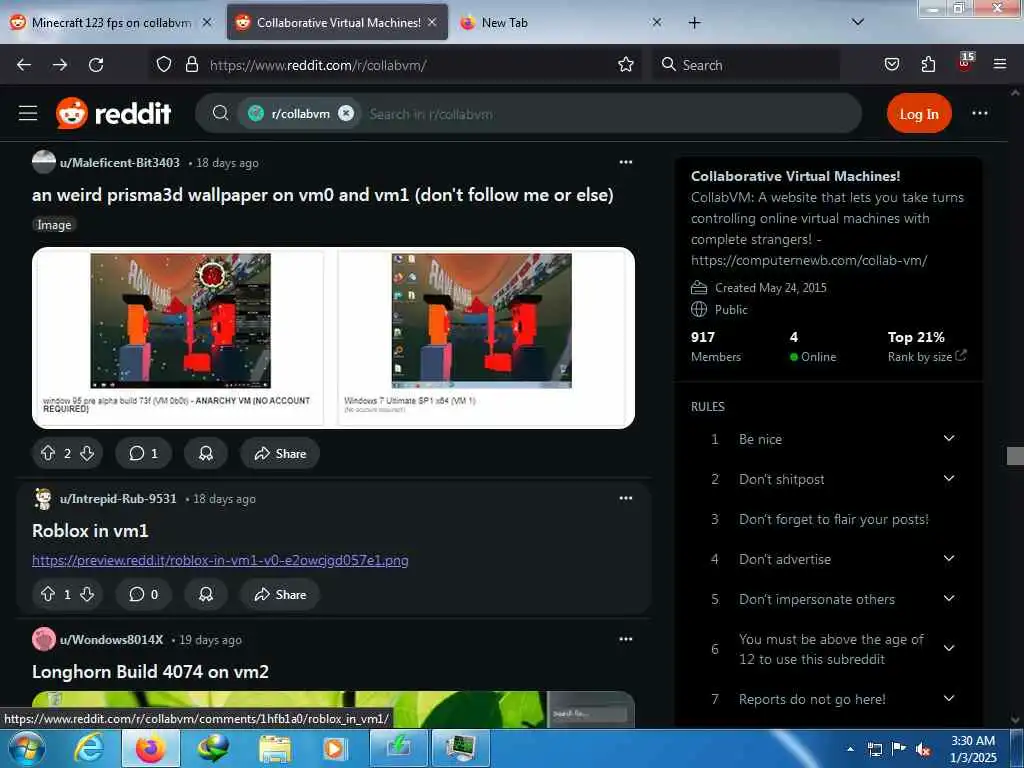Open the new tab plus button
This screenshot has height=768, width=1024.
(694, 23)
